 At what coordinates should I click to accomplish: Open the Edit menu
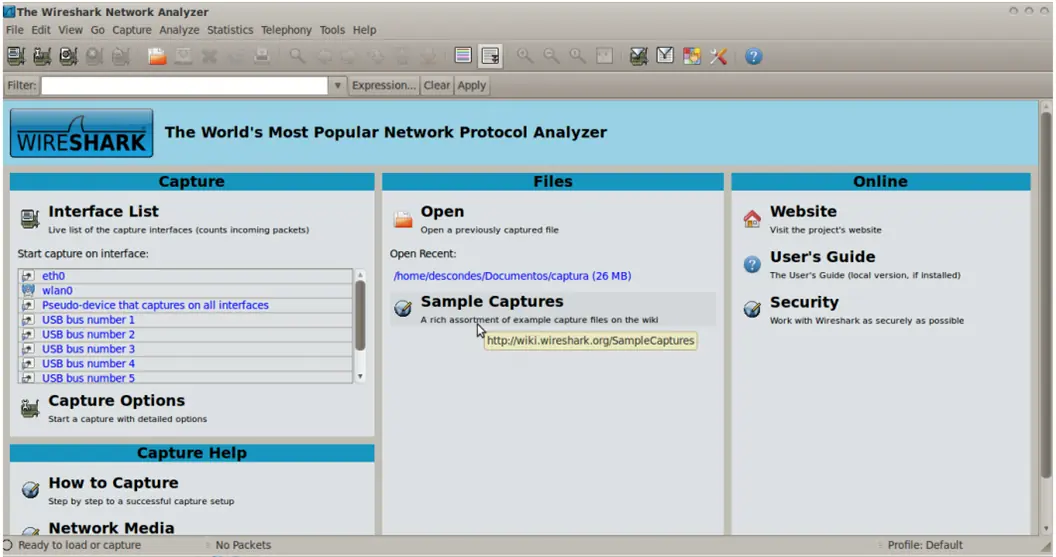coord(41,30)
